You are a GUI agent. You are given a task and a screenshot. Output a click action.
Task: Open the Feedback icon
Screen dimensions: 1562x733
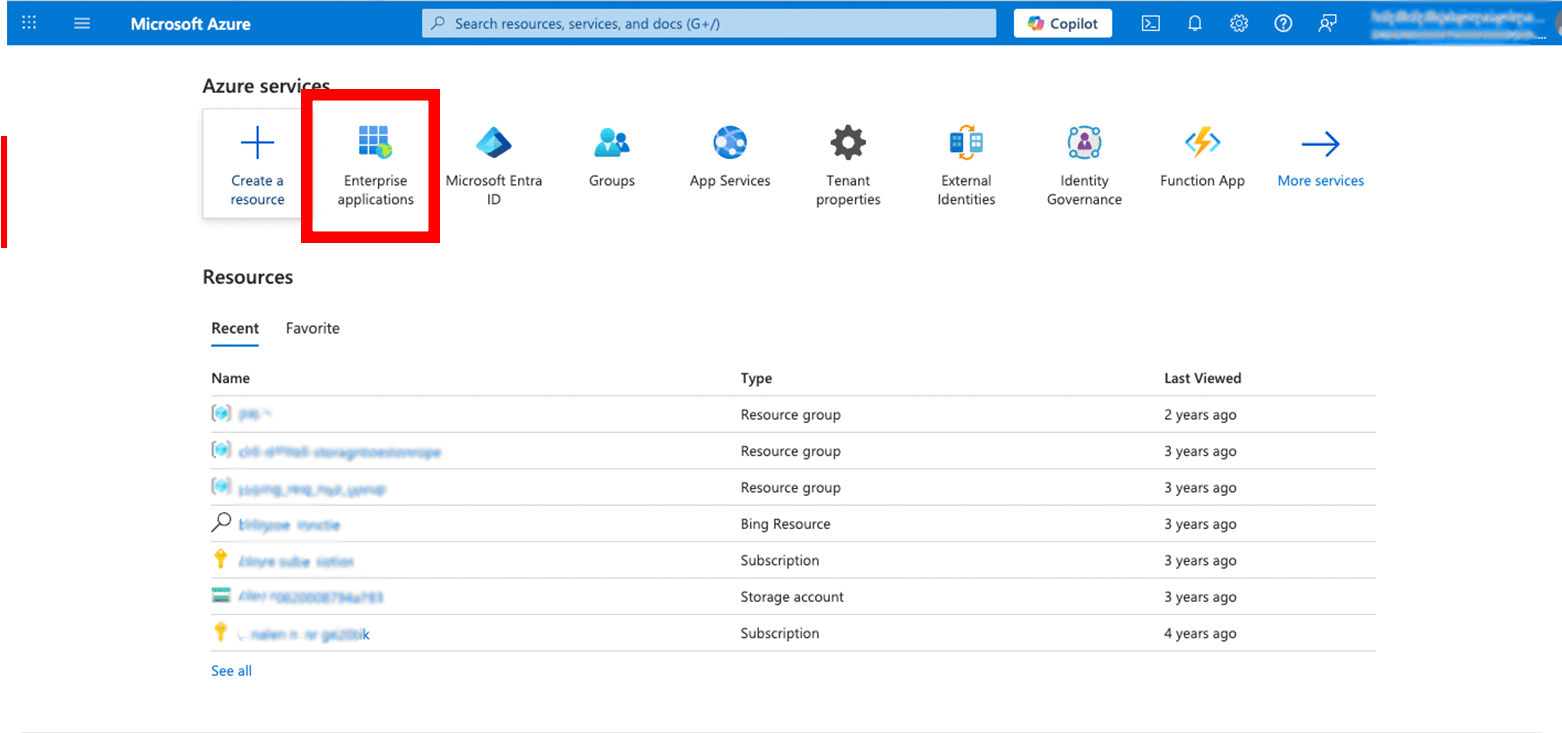tap(1327, 24)
